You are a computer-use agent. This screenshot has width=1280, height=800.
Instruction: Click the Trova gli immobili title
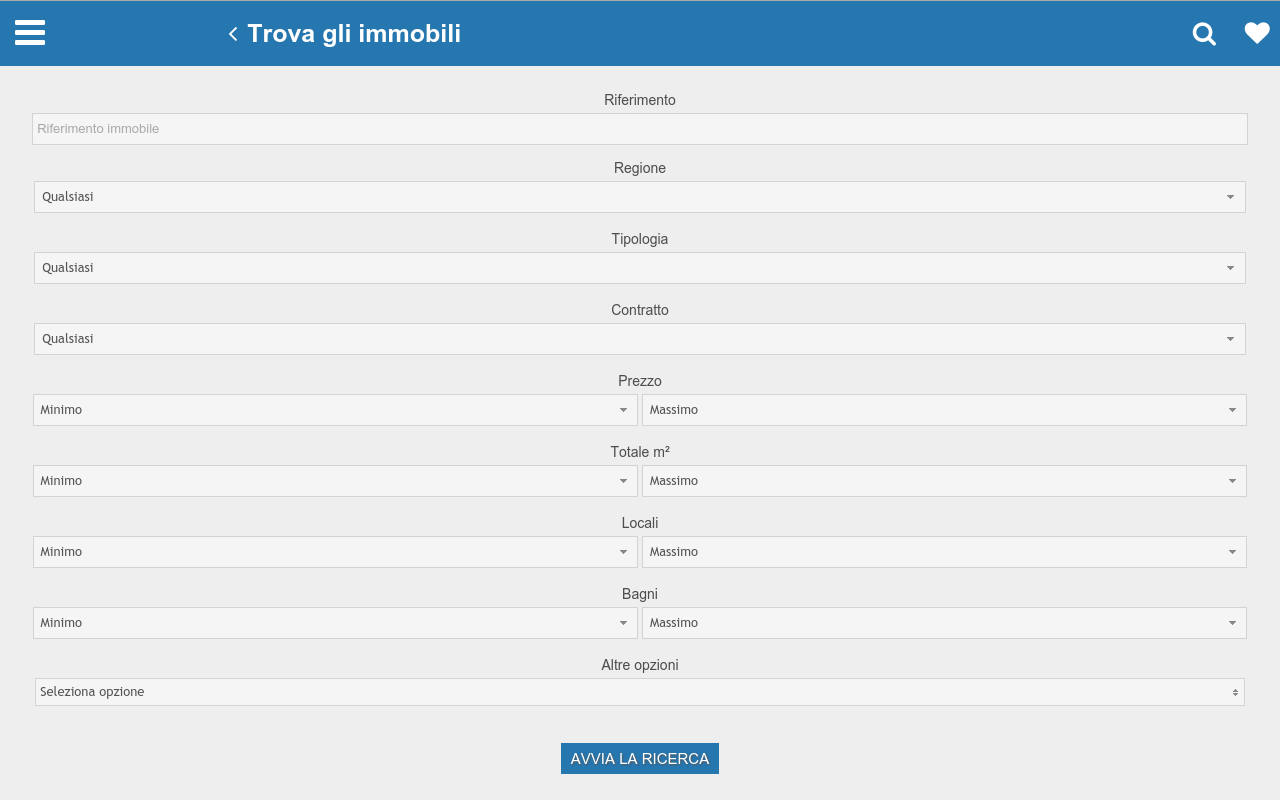pos(354,34)
